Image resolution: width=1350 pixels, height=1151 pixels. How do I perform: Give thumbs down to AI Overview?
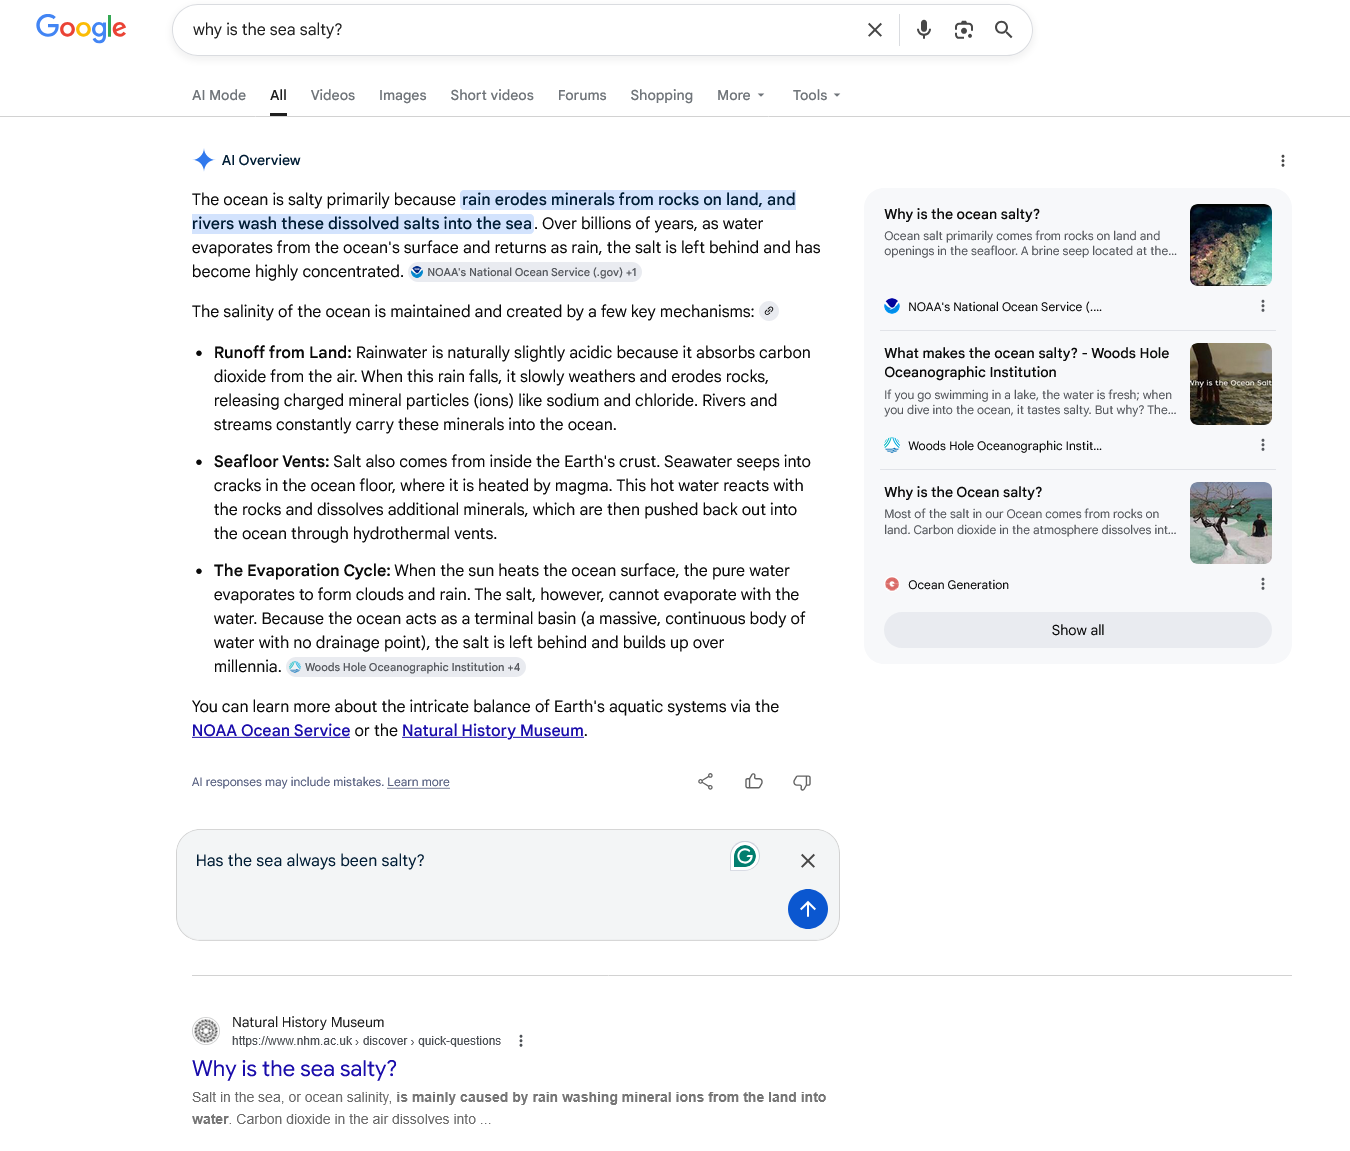pyautogui.click(x=802, y=782)
